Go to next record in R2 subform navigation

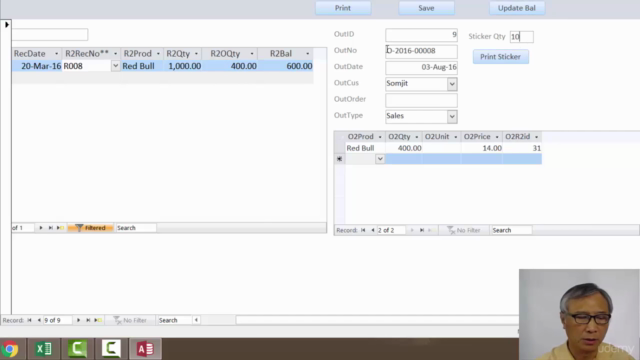(x=41, y=228)
